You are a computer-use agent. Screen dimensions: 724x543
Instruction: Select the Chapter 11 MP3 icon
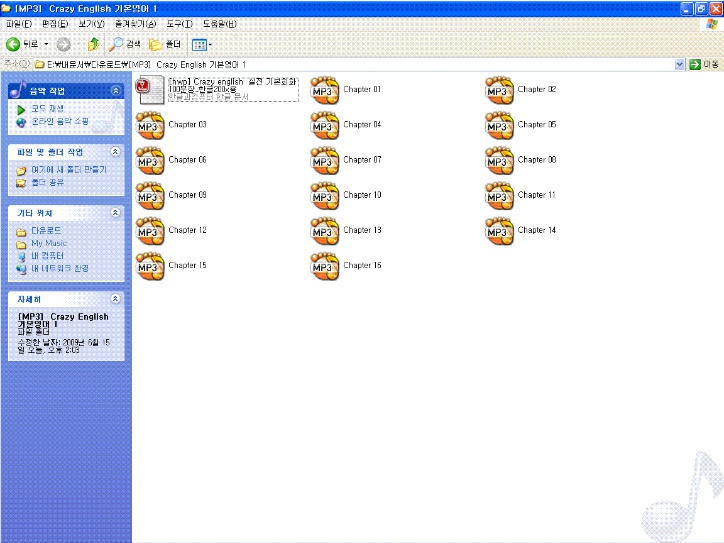tap(499, 195)
